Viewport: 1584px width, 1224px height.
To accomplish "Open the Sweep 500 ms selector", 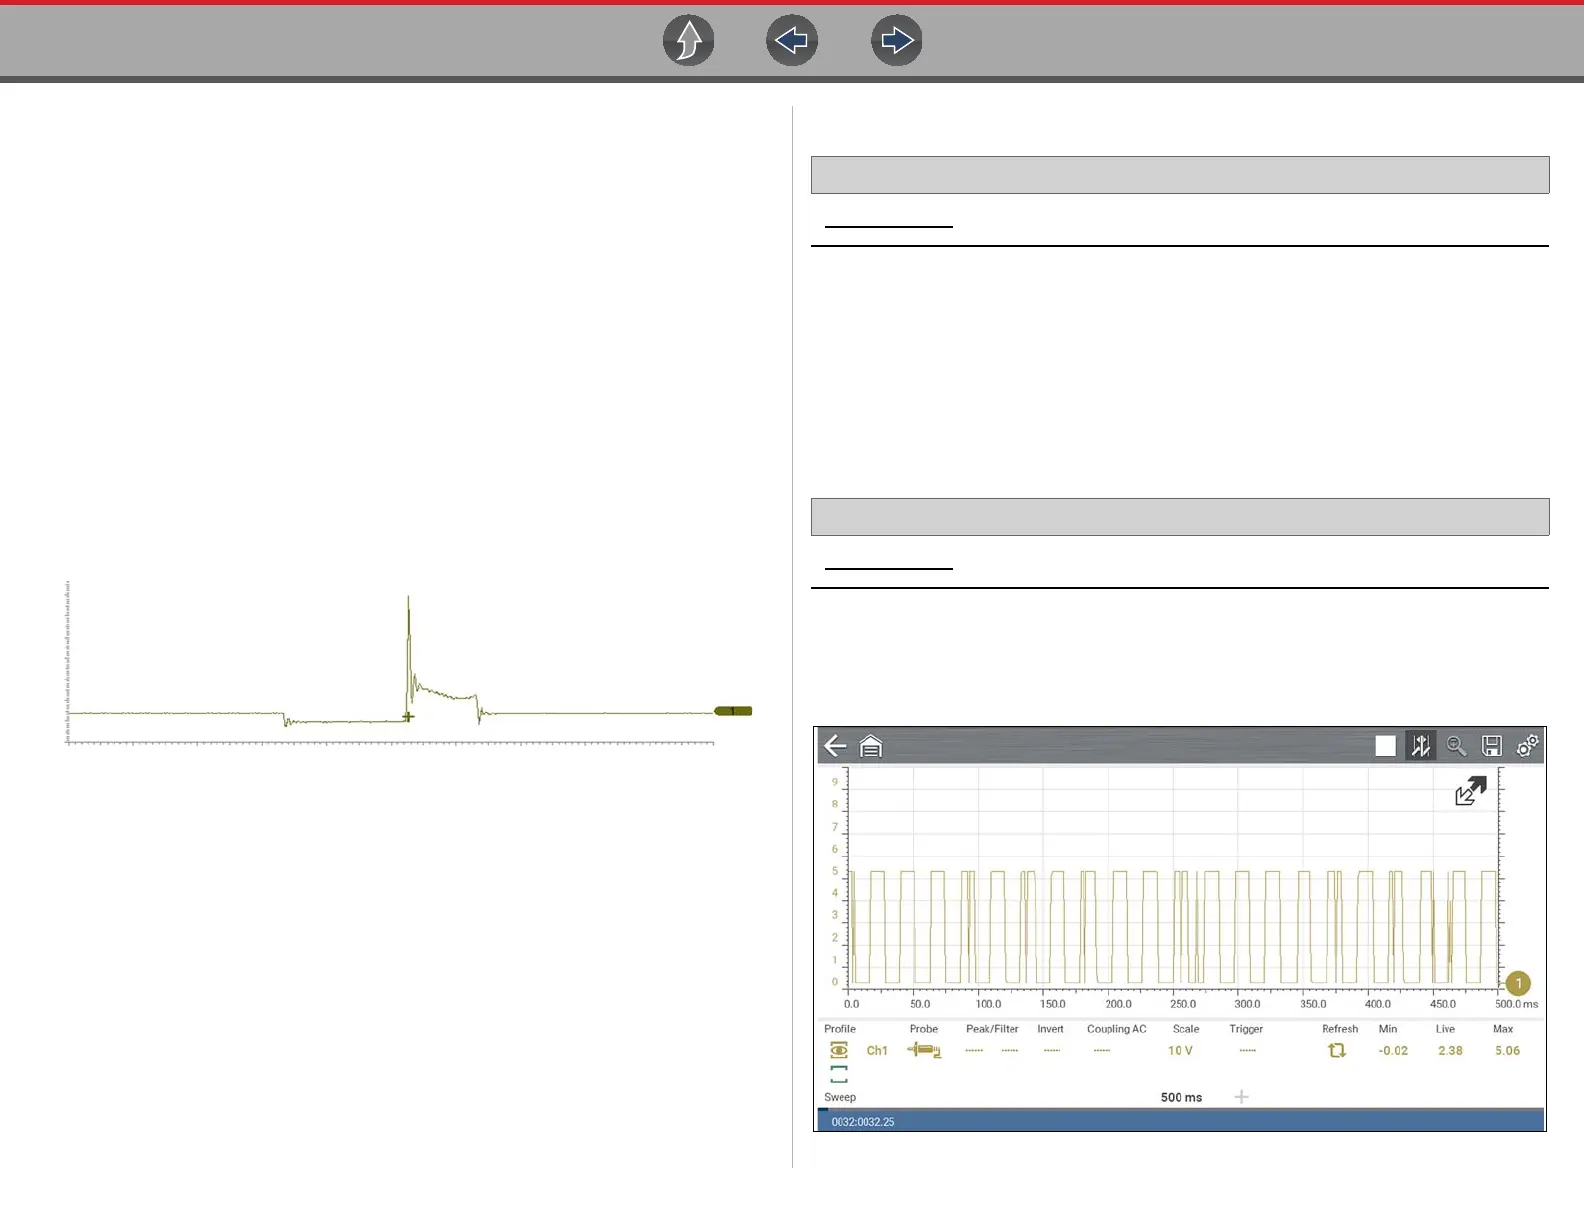I will pyautogui.click(x=1182, y=1098).
